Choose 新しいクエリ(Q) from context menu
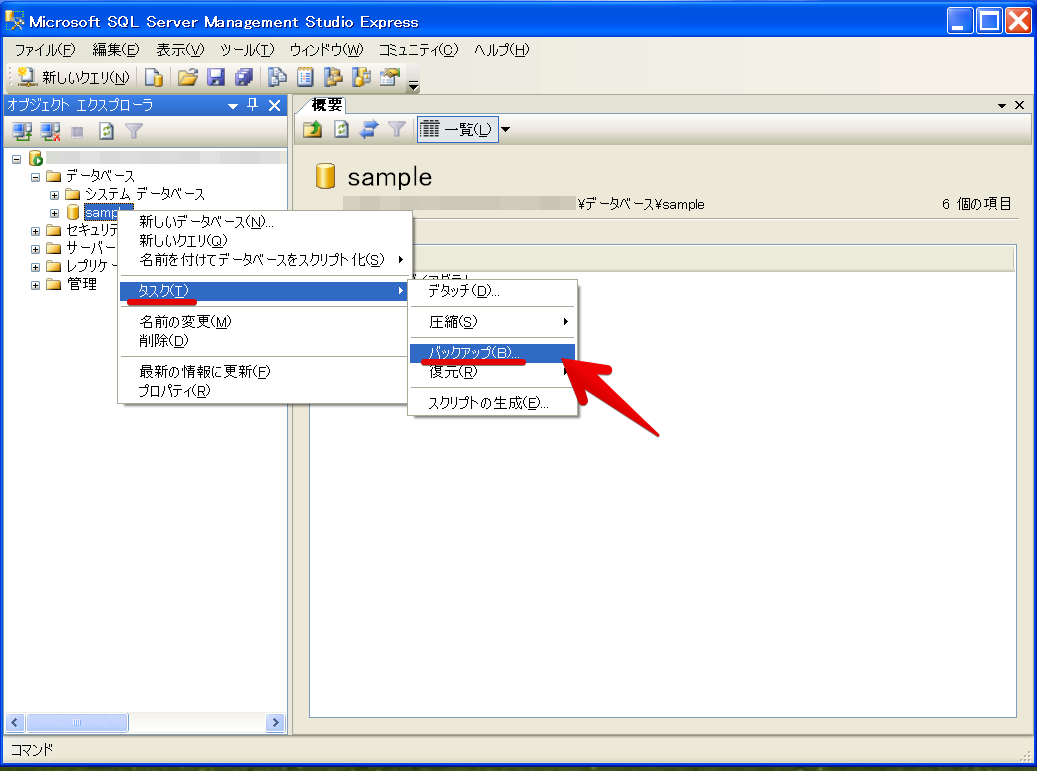This screenshot has width=1037, height=771. click(x=263, y=241)
